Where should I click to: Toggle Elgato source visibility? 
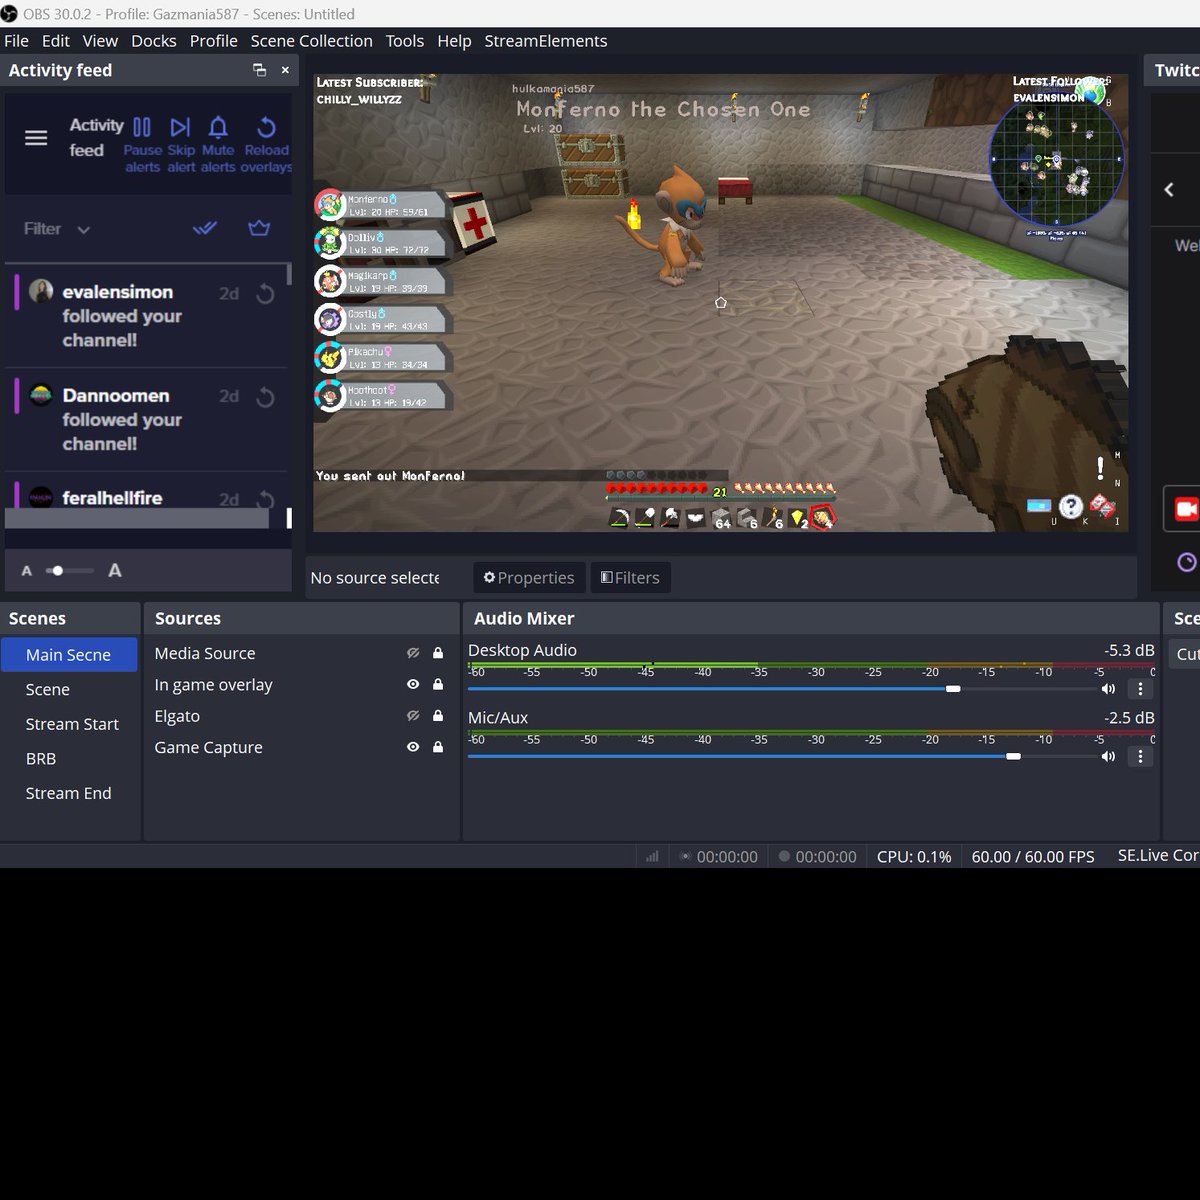point(413,716)
